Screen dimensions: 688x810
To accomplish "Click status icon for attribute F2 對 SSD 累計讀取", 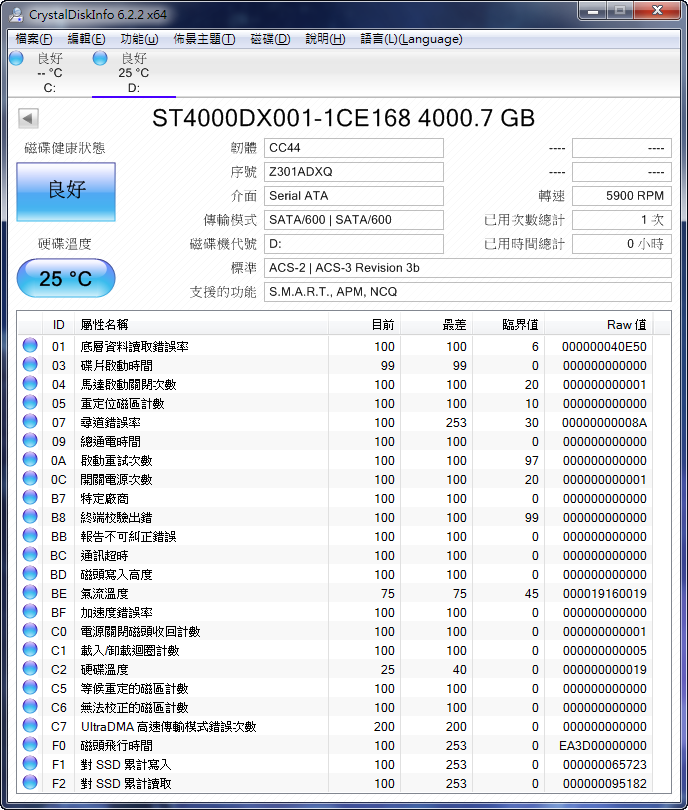I will coord(30,782).
